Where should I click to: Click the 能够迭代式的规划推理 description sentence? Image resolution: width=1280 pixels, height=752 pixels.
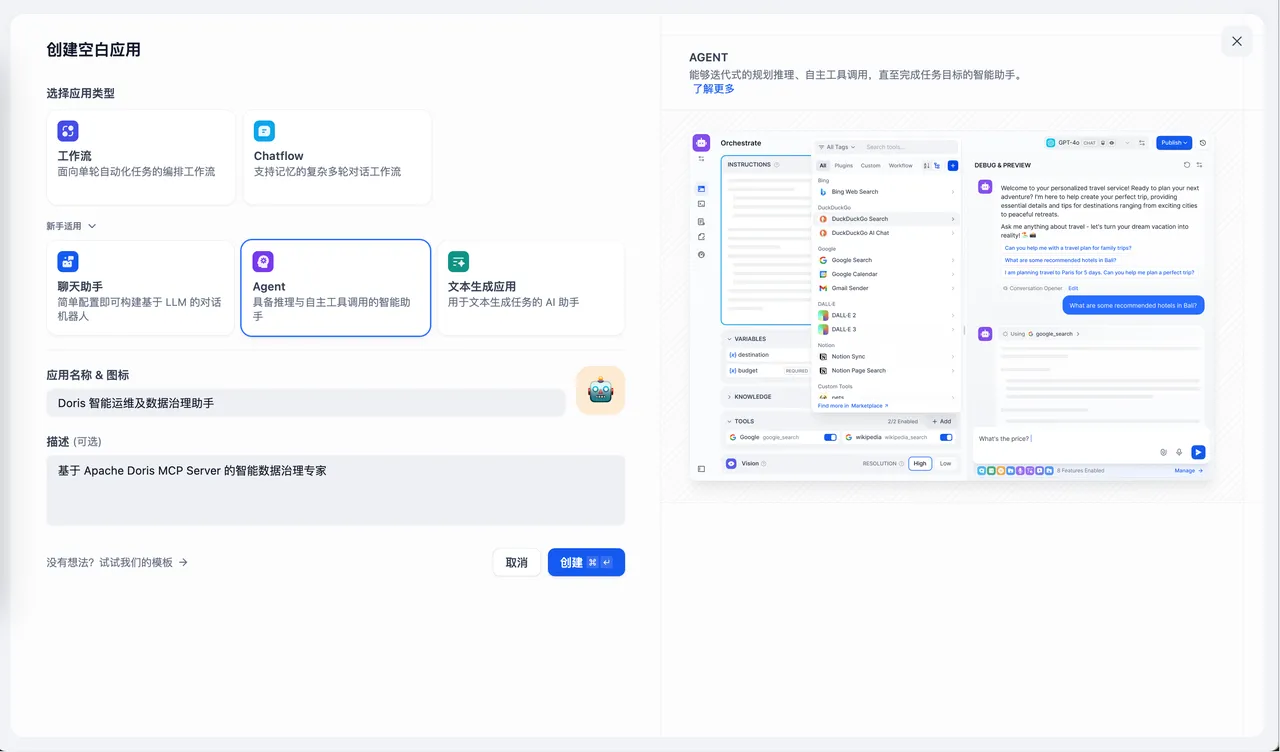point(858,75)
